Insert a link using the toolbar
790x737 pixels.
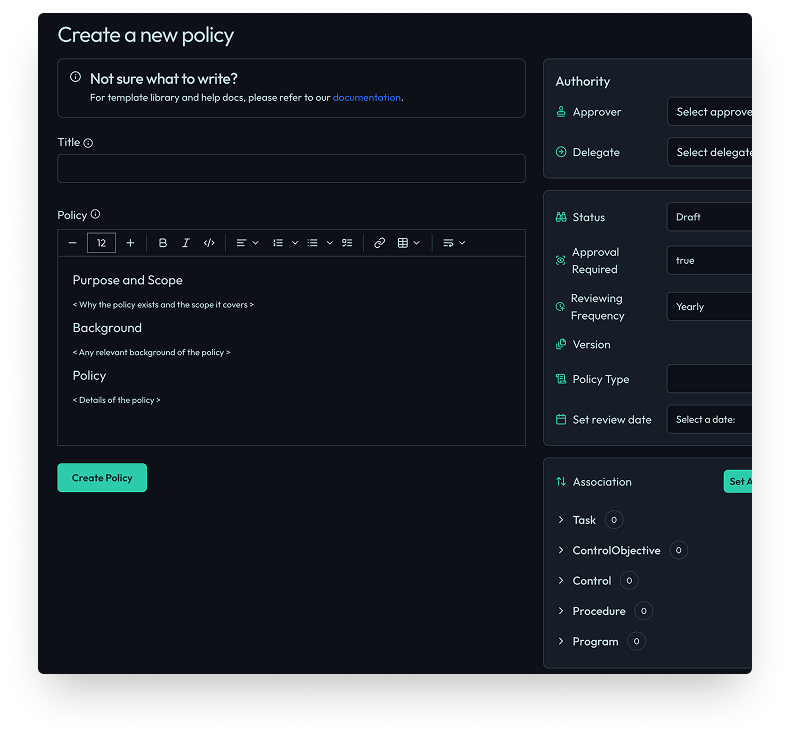(x=379, y=243)
